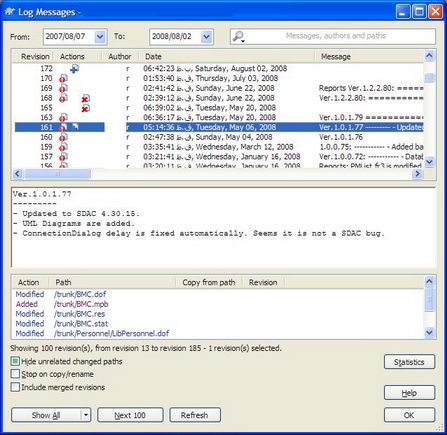Click the magnifier search filter icon

[238, 36]
